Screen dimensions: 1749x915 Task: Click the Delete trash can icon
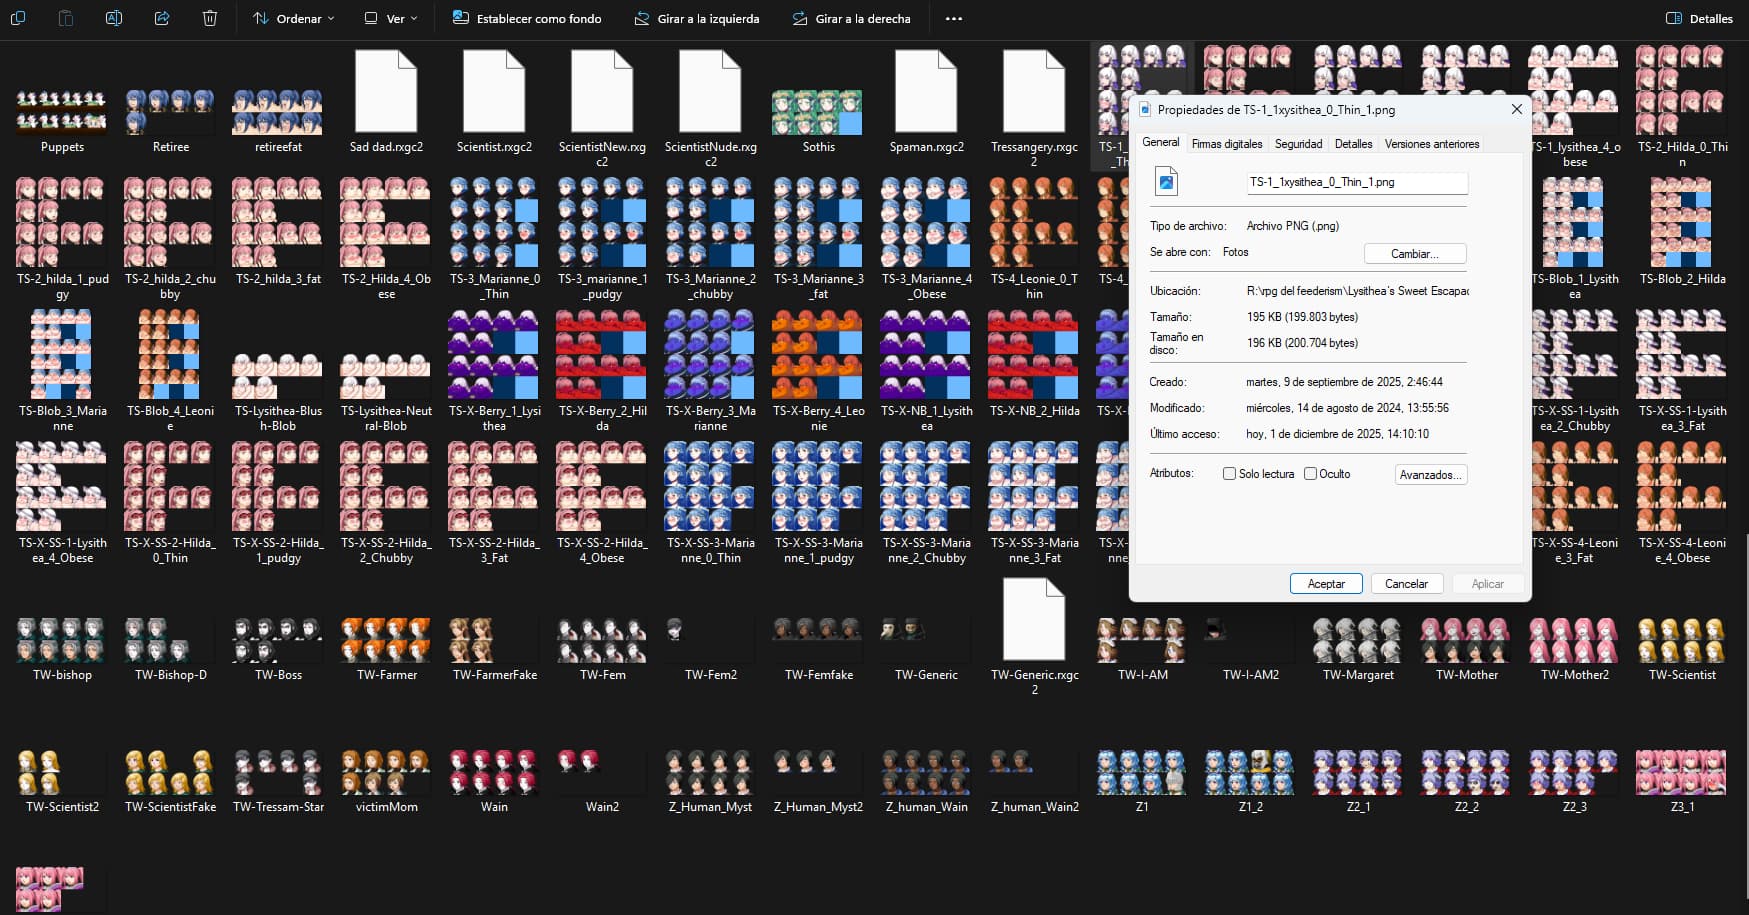[x=210, y=18]
